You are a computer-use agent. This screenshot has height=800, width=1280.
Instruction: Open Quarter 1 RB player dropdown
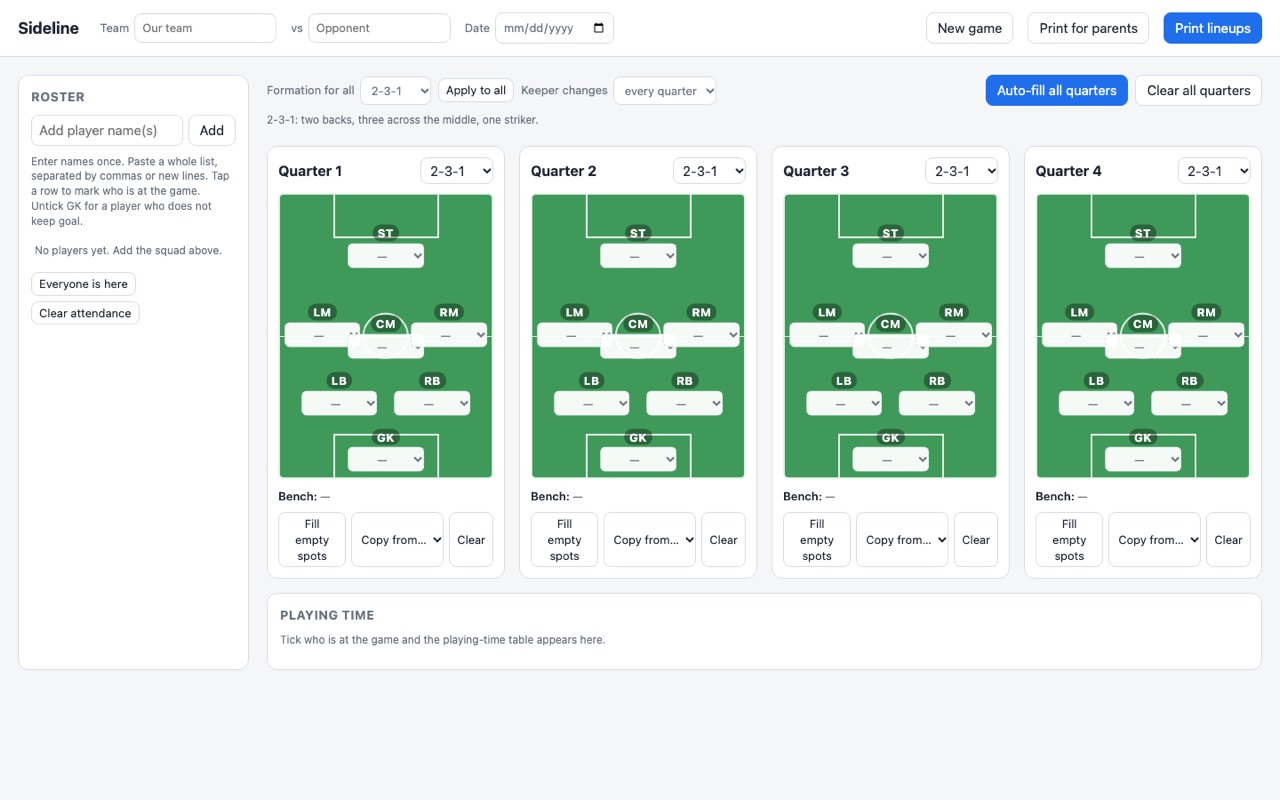pos(432,403)
